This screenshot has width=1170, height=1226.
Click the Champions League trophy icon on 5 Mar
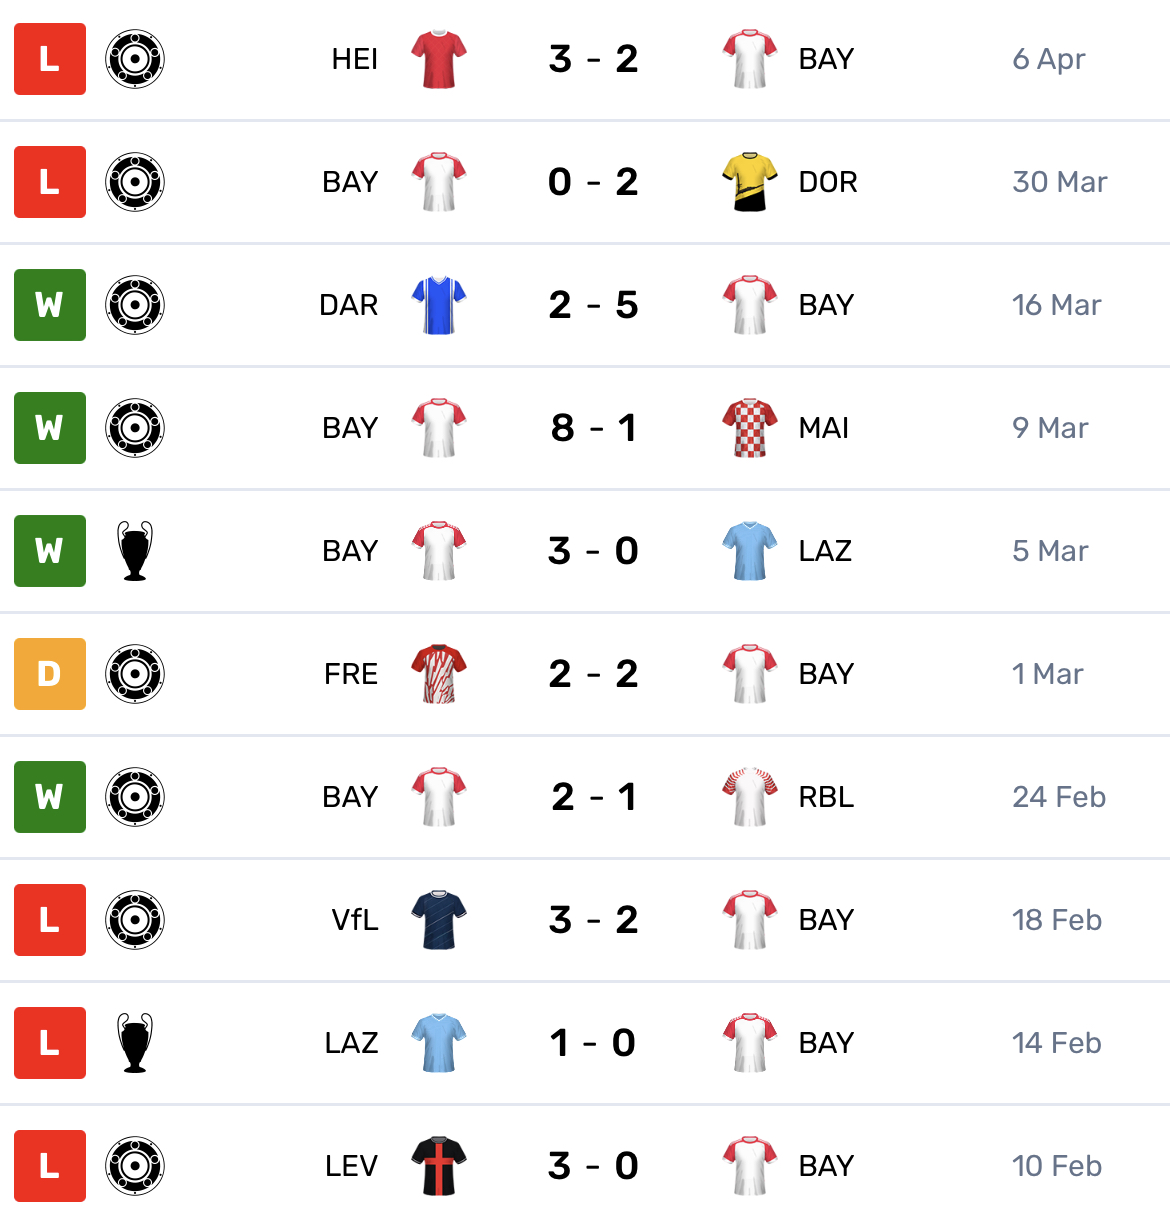point(135,551)
